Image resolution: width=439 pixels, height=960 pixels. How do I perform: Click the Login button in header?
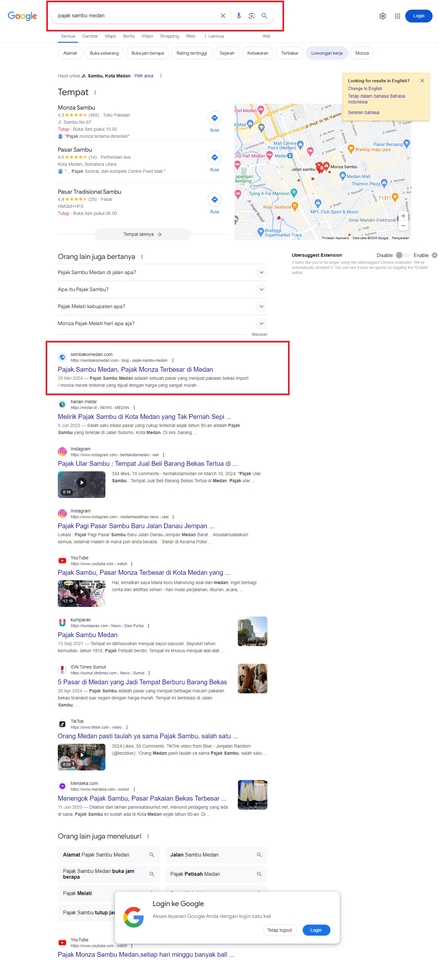[419, 16]
